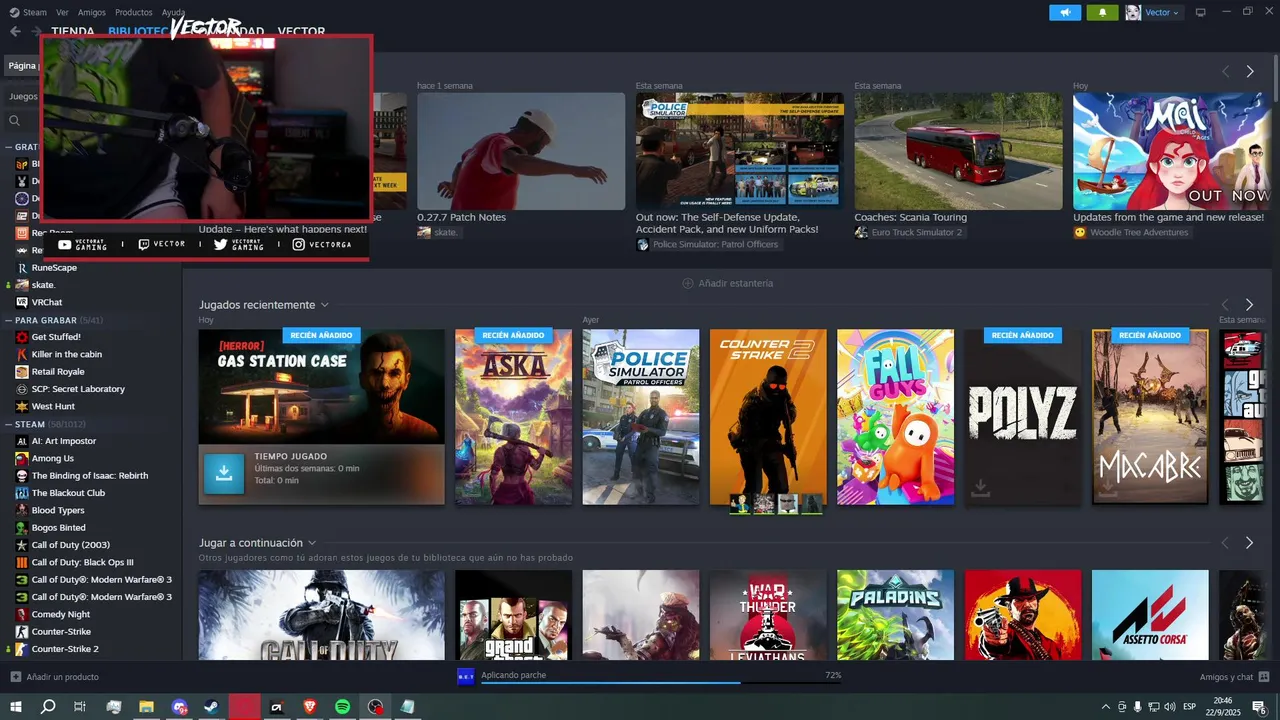Screen dimensions: 1280x720
Task: Select Comedy Night in the library
Action: click(x=61, y=614)
